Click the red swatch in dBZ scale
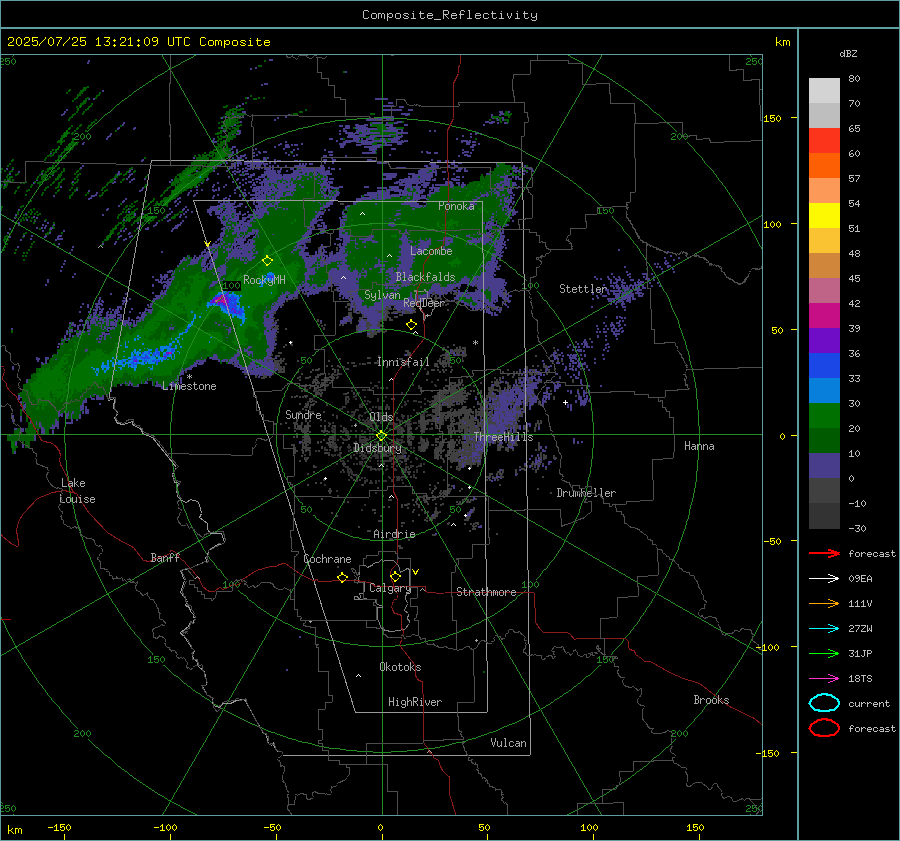This screenshot has width=900, height=841. [824, 140]
